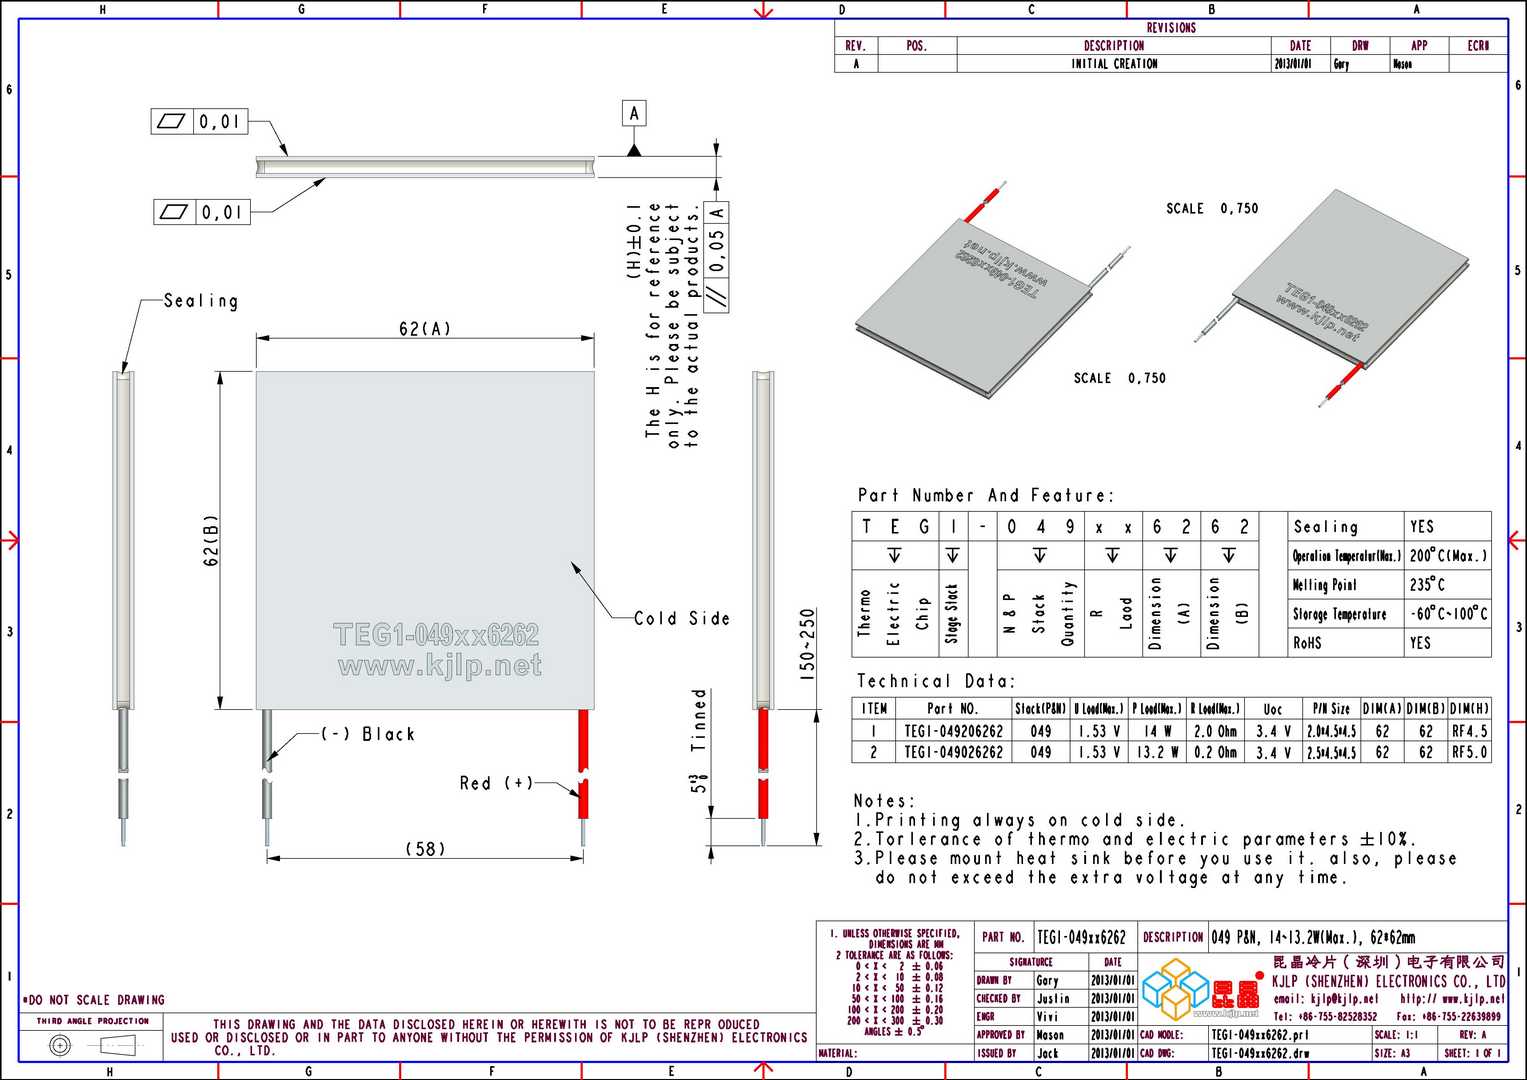Click the right isometric view of module
This screenshot has width=1527, height=1080.
(x=1333, y=298)
